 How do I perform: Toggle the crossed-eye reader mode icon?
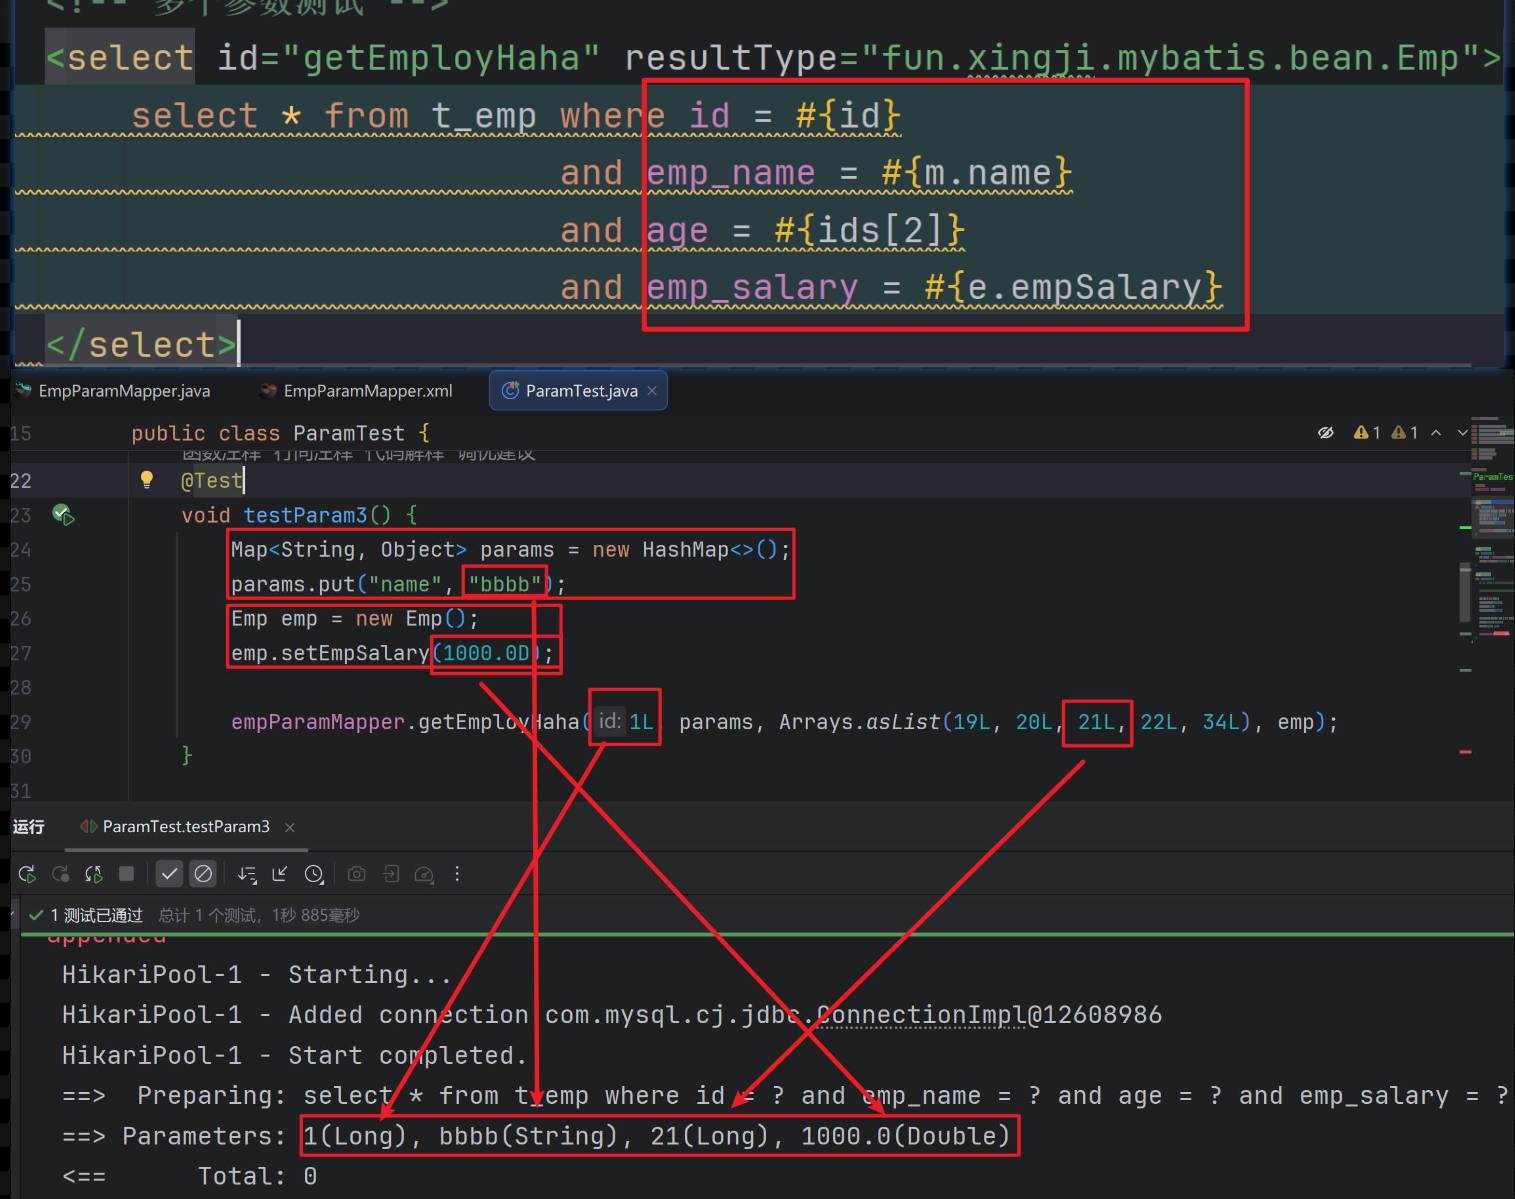(x=1326, y=433)
